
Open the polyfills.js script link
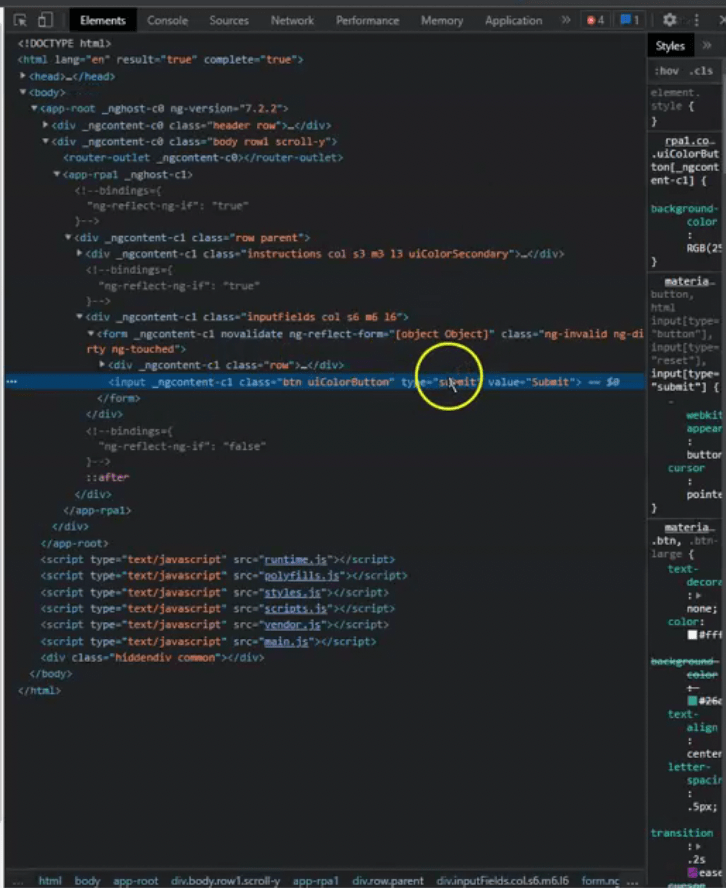(x=302, y=575)
